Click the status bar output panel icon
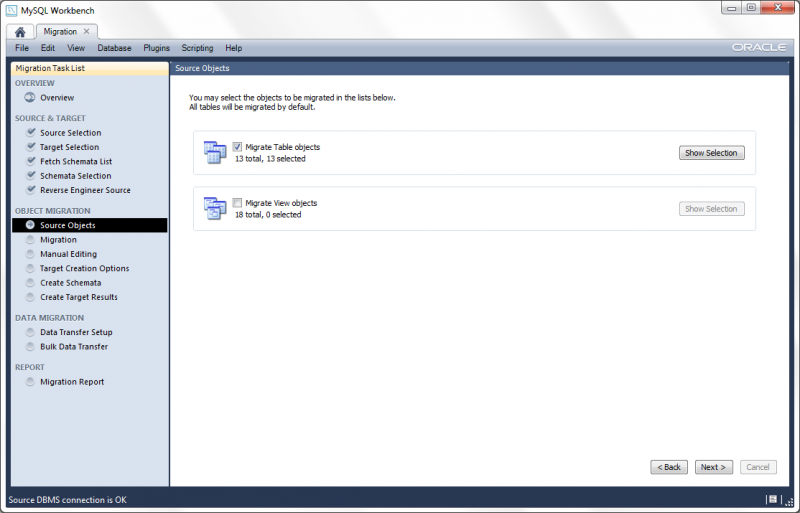 772,499
